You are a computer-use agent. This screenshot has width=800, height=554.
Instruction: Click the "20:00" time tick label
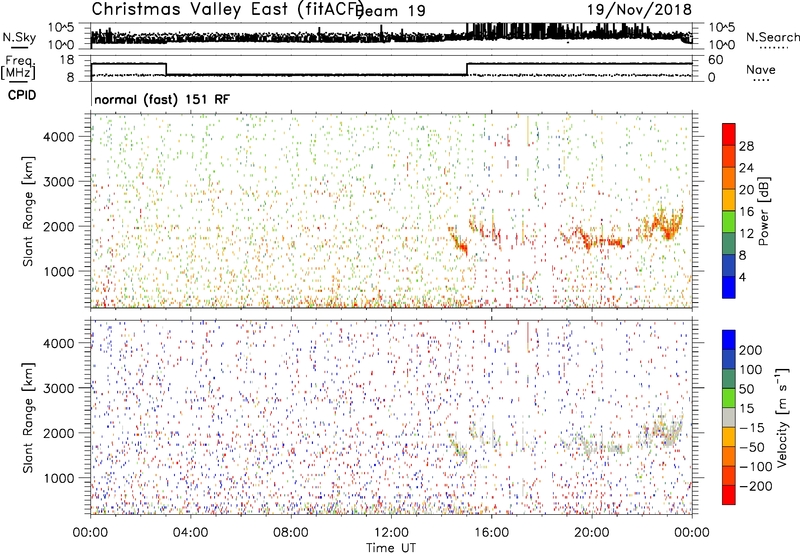(591, 533)
